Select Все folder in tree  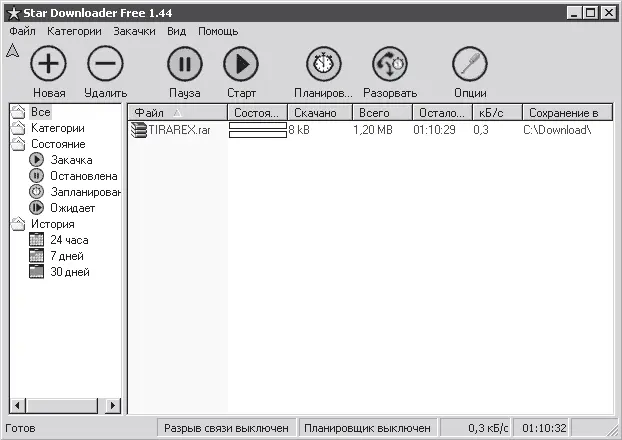point(40,112)
